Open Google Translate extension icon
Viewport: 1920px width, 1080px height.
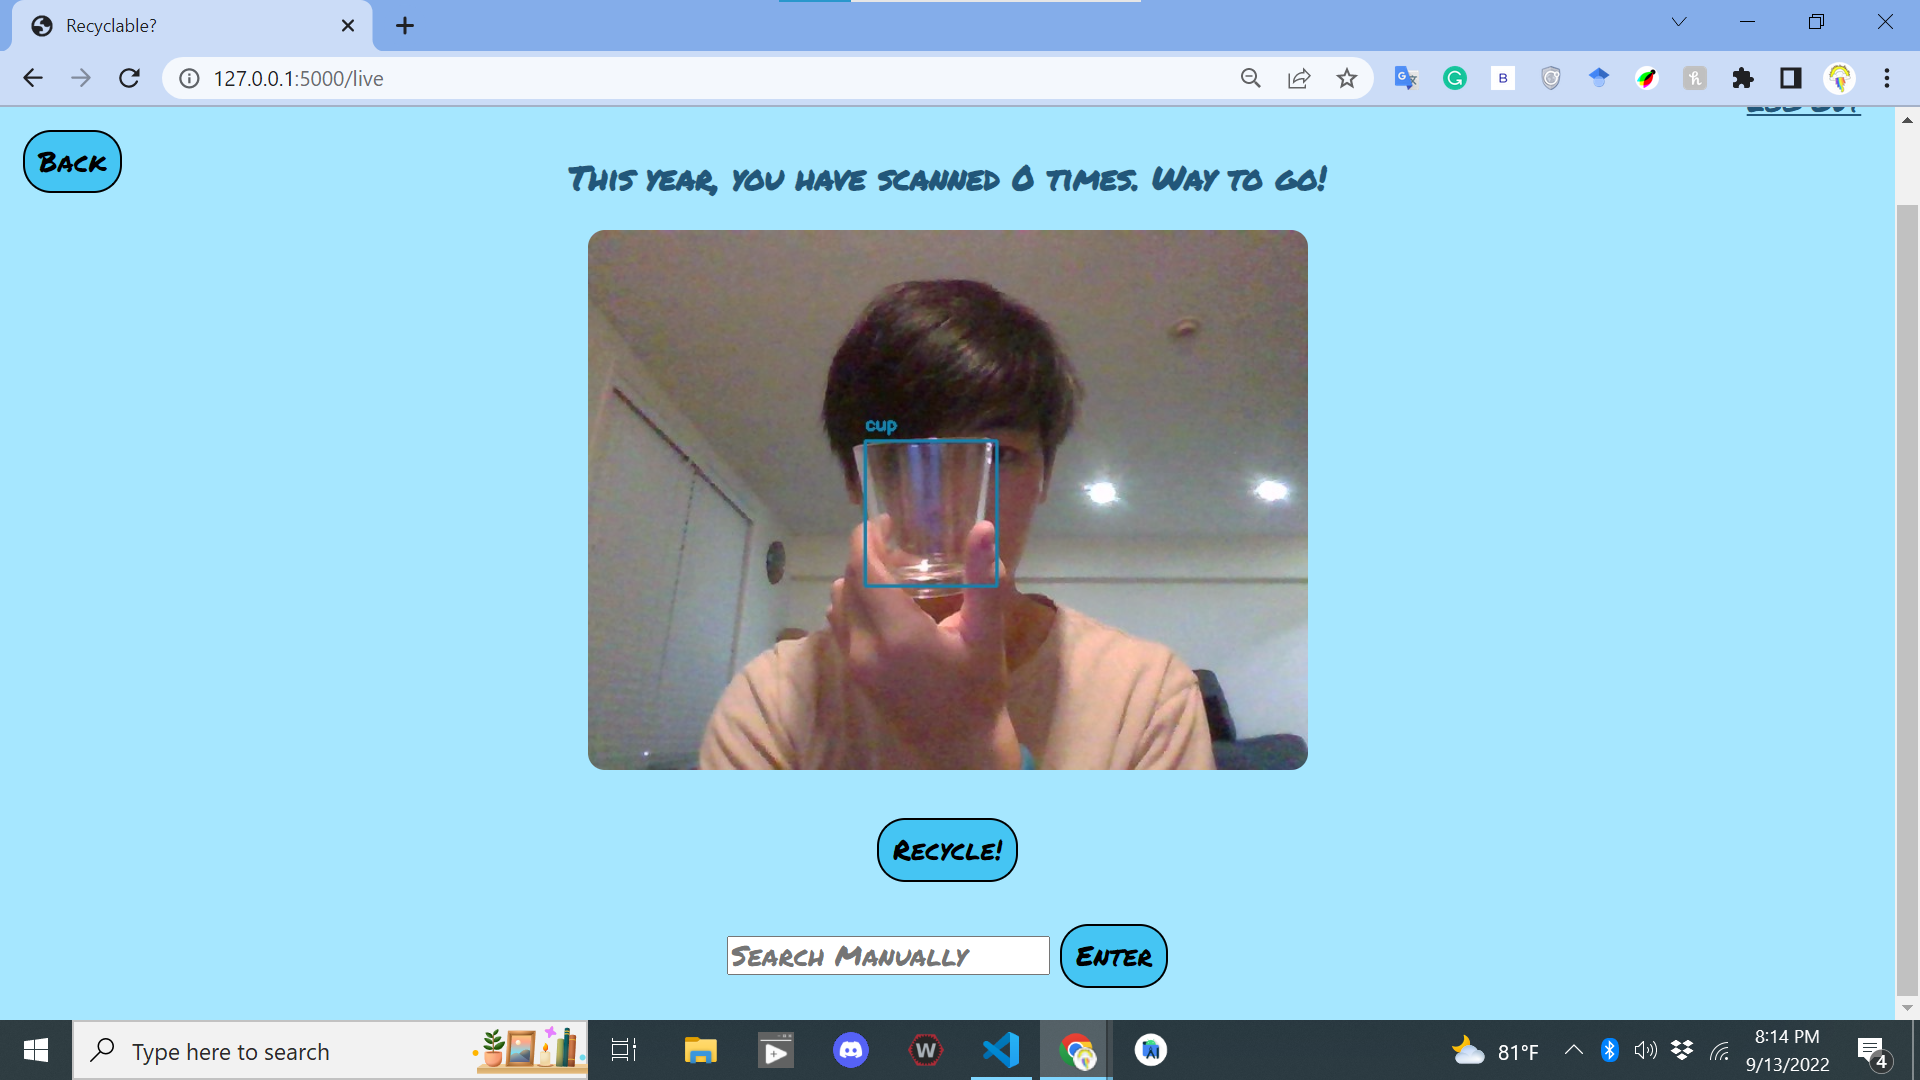point(1406,78)
